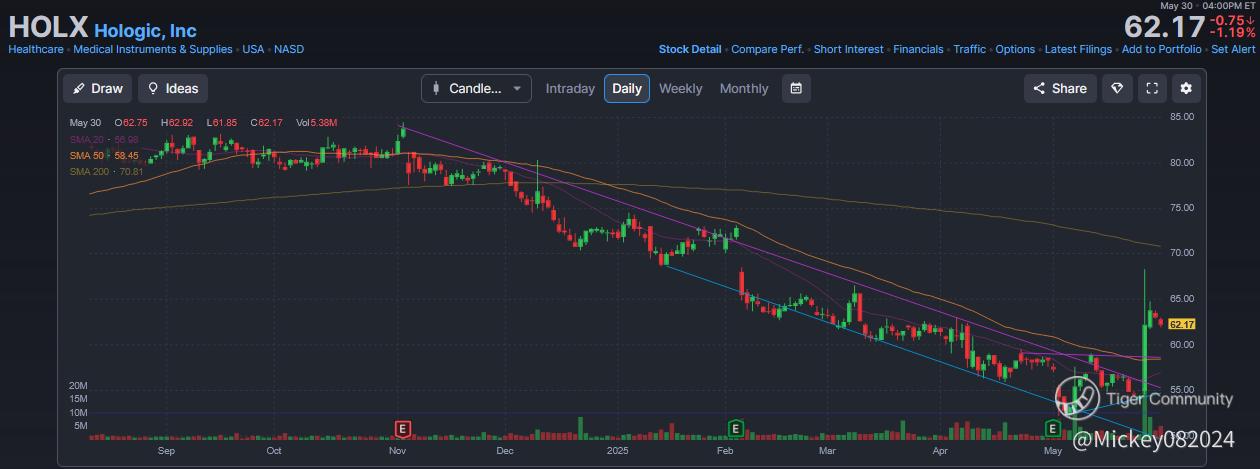Open Compare Perf. link
The image size is (1260, 469).
pos(768,49)
